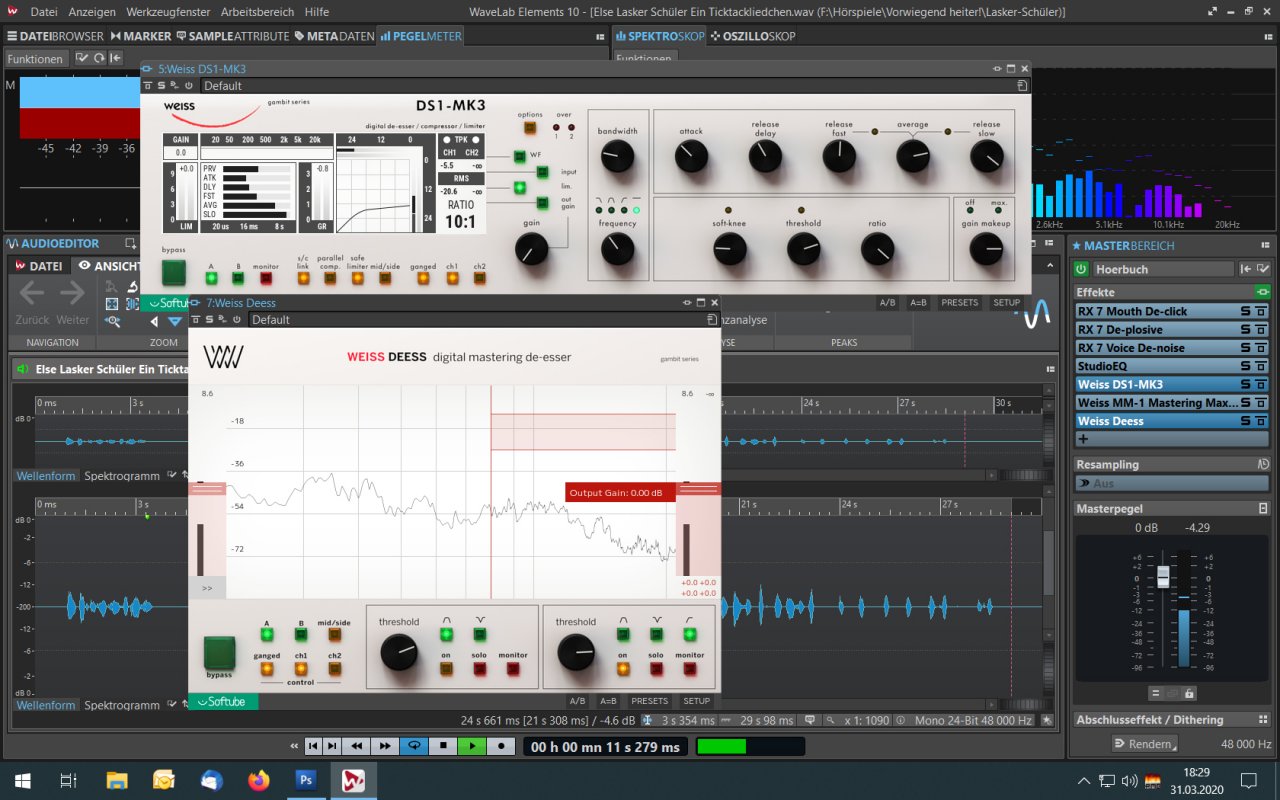Toggle the red monitor LED in DS1-MK3
1280x800 pixels.
coord(266,278)
